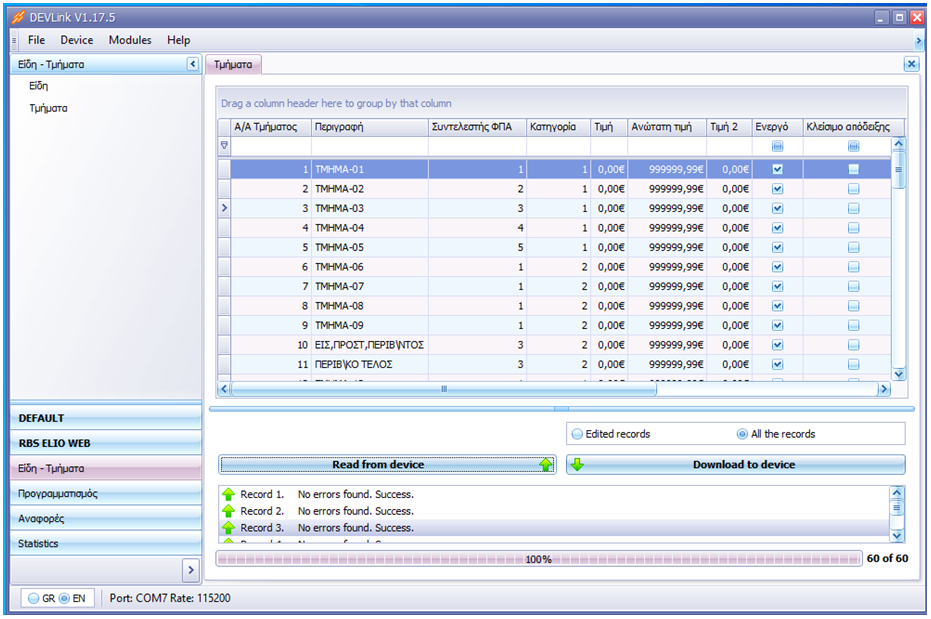Expand the navigation pane overflow chevron
The height and width of the screenshot is (619, 931).
[x=190, y=570]
